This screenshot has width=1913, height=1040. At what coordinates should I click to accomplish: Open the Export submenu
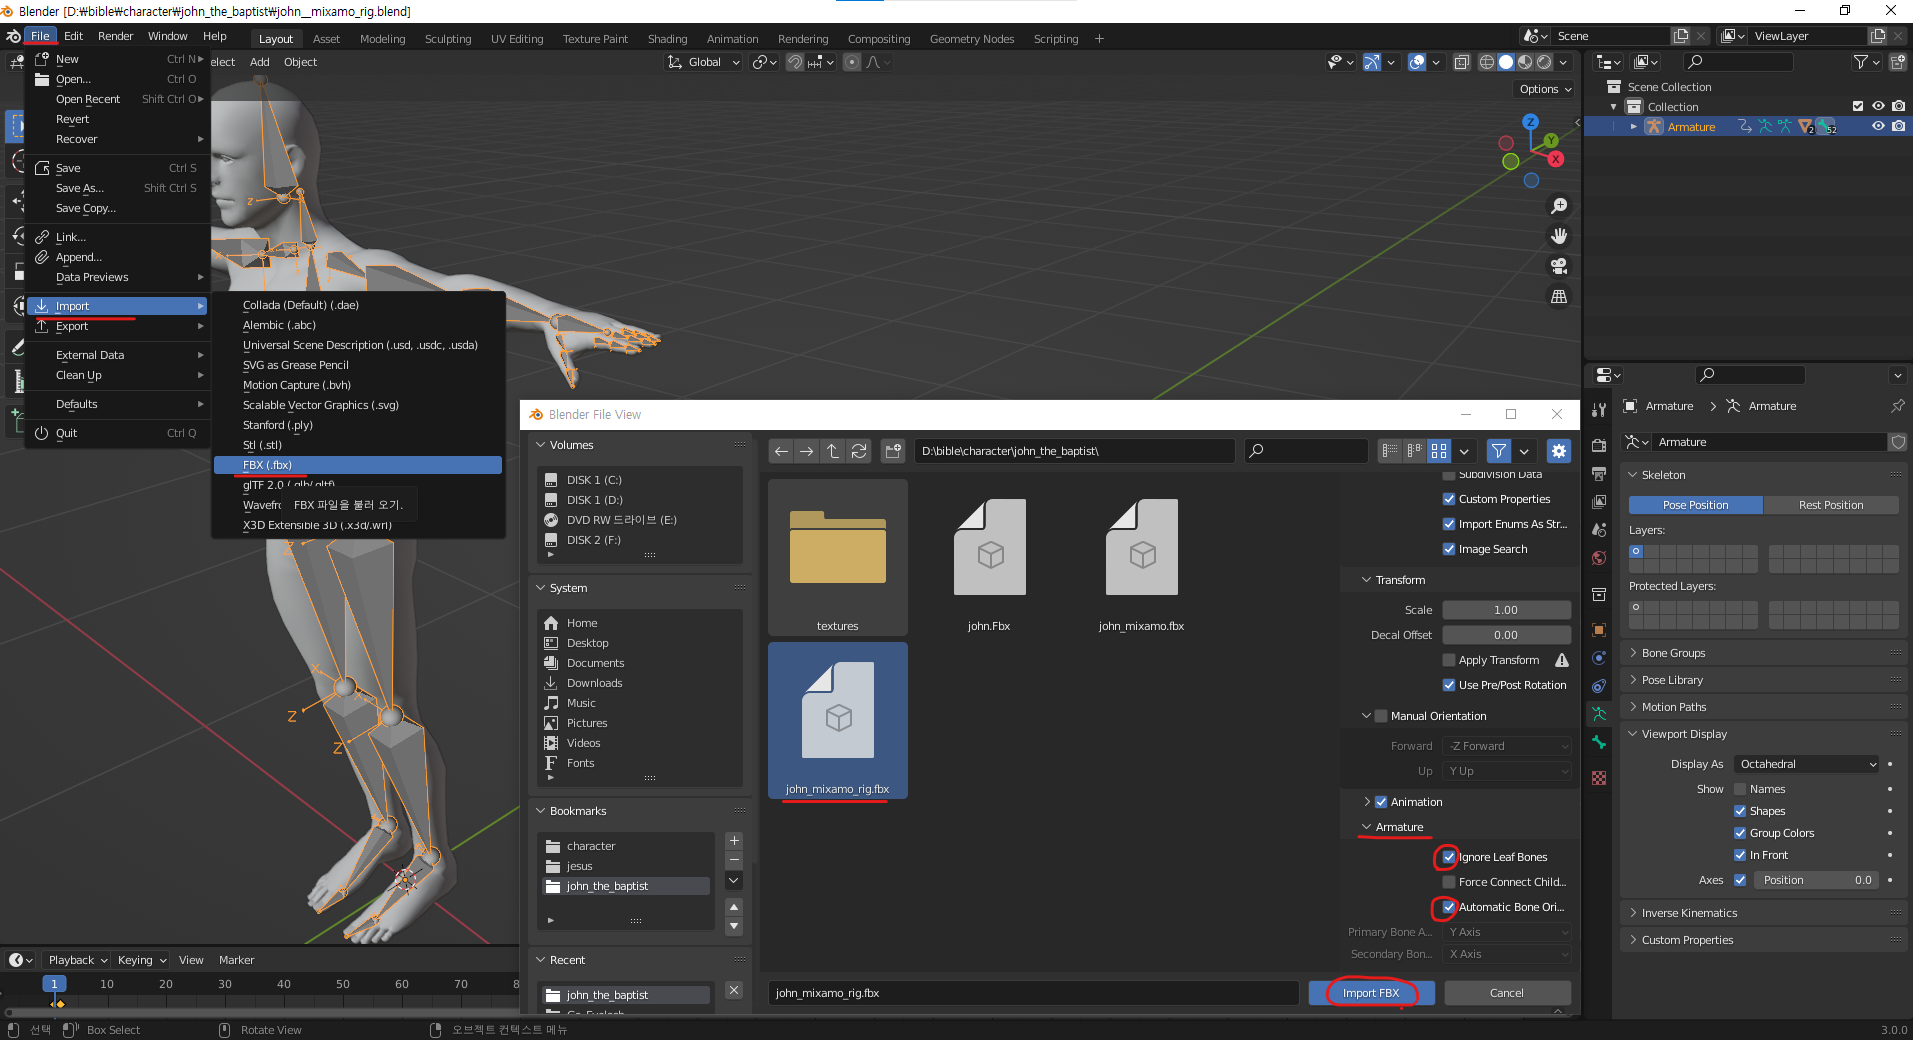coord(118,326)
